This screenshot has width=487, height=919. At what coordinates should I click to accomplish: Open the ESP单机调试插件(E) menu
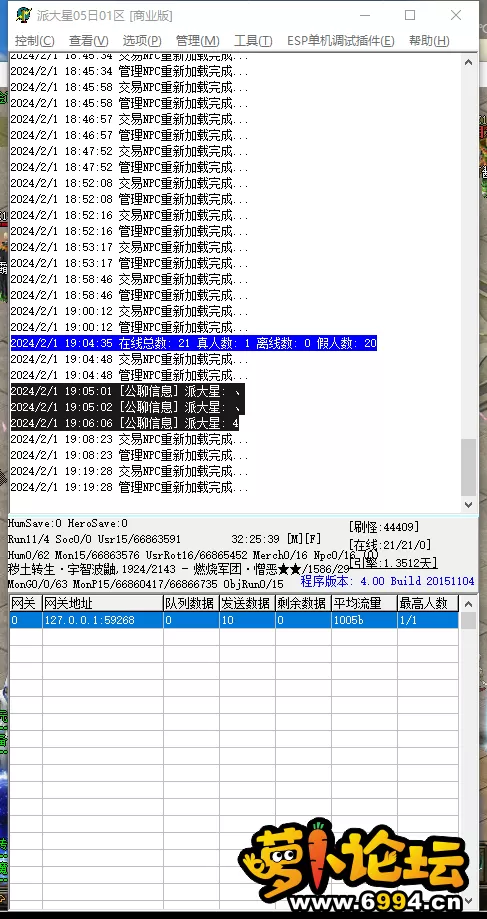pyautogui.click(x=340, y=41)
